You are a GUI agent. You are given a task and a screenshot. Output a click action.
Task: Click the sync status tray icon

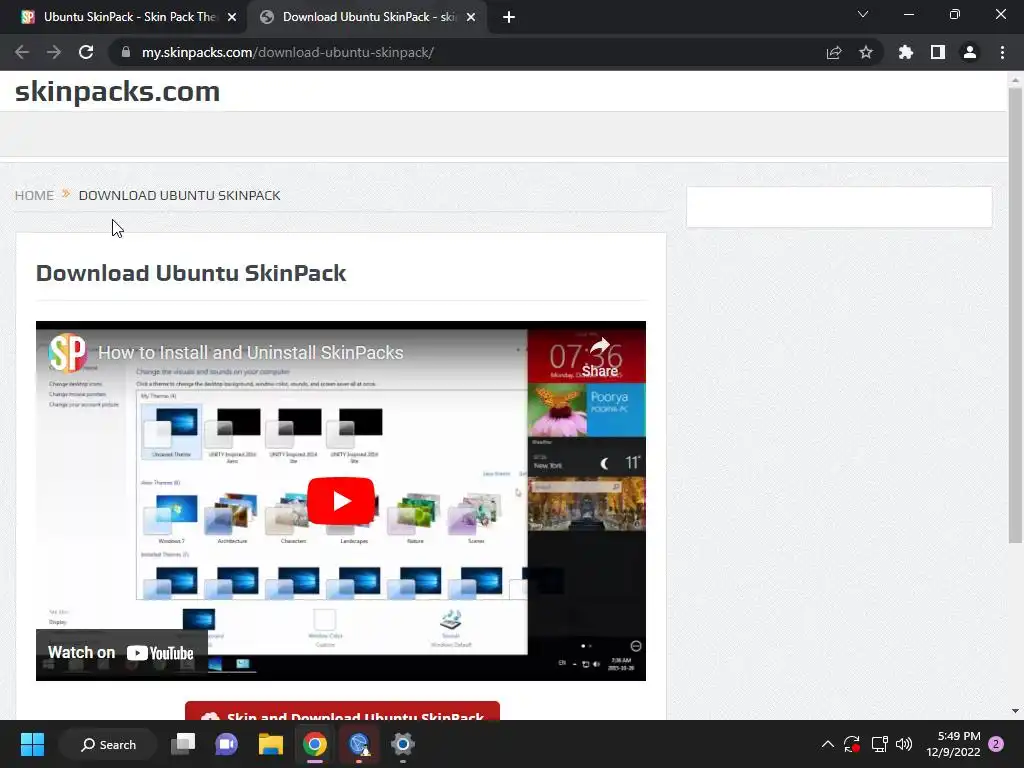click(x=852, y=744)
